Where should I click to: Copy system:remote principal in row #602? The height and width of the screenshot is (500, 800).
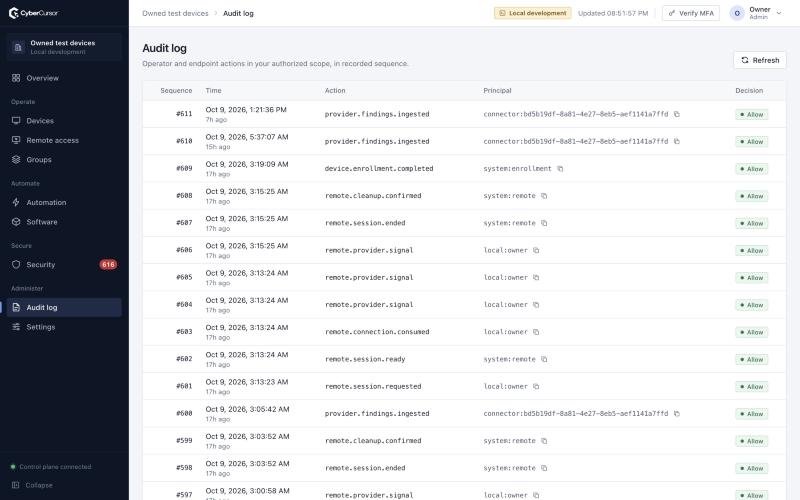pos(544,359)
